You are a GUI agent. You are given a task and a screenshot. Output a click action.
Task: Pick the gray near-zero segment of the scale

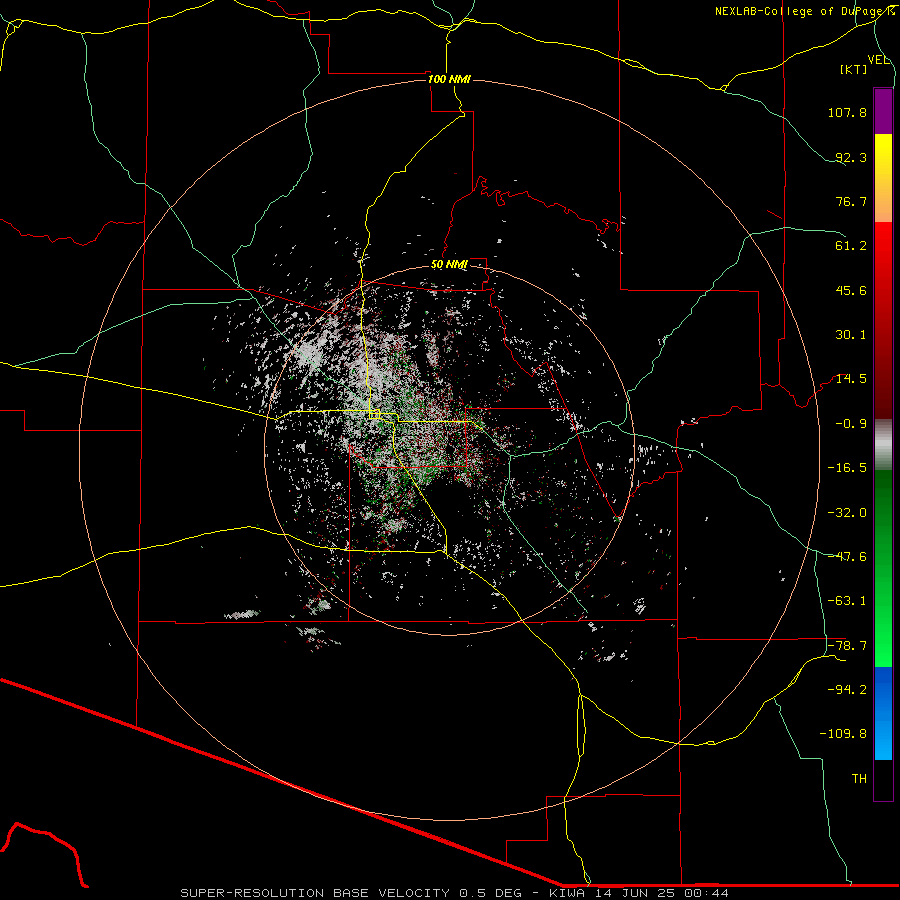coord(883,445)
